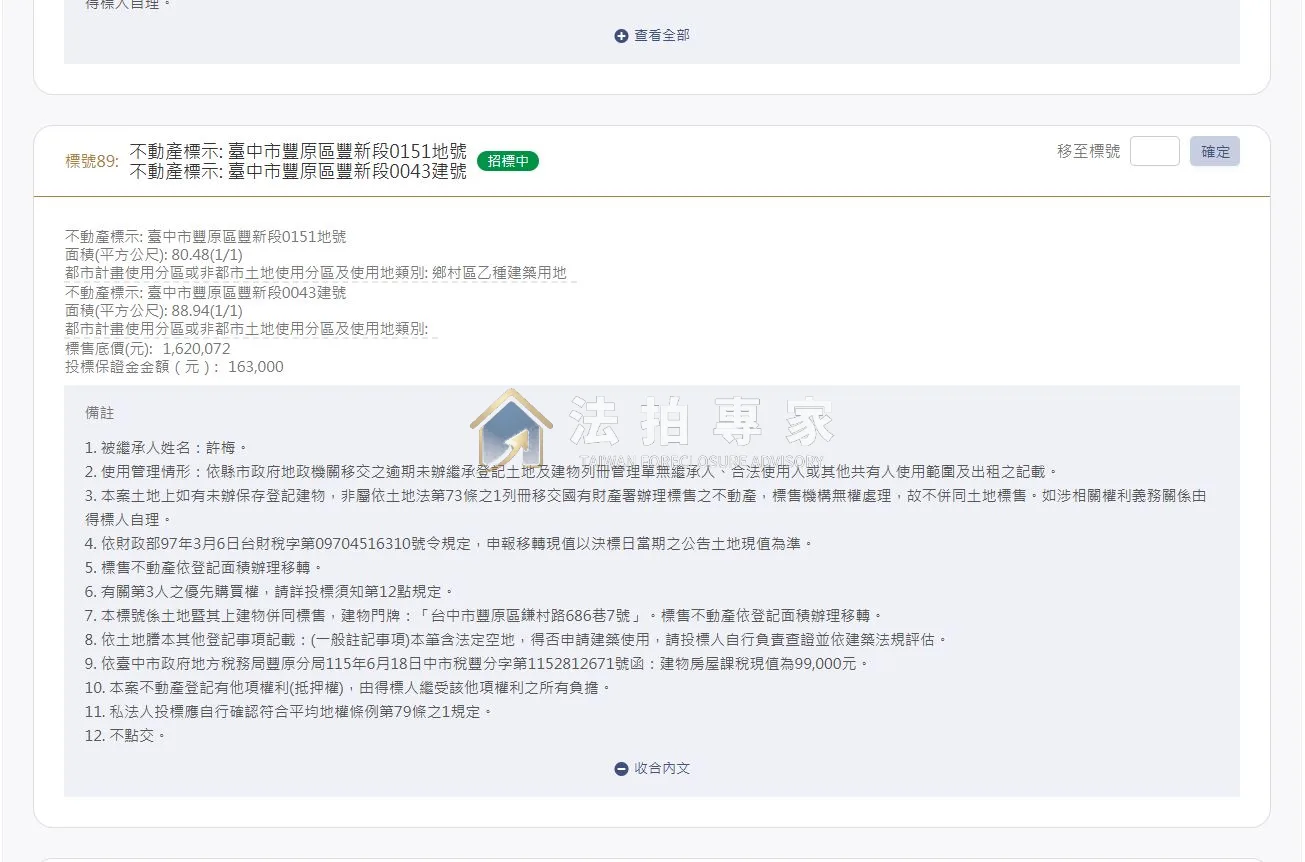Click remark 10 about 抵押權
This screenshot has height=862, width=1305.
[x=348, y=688]
